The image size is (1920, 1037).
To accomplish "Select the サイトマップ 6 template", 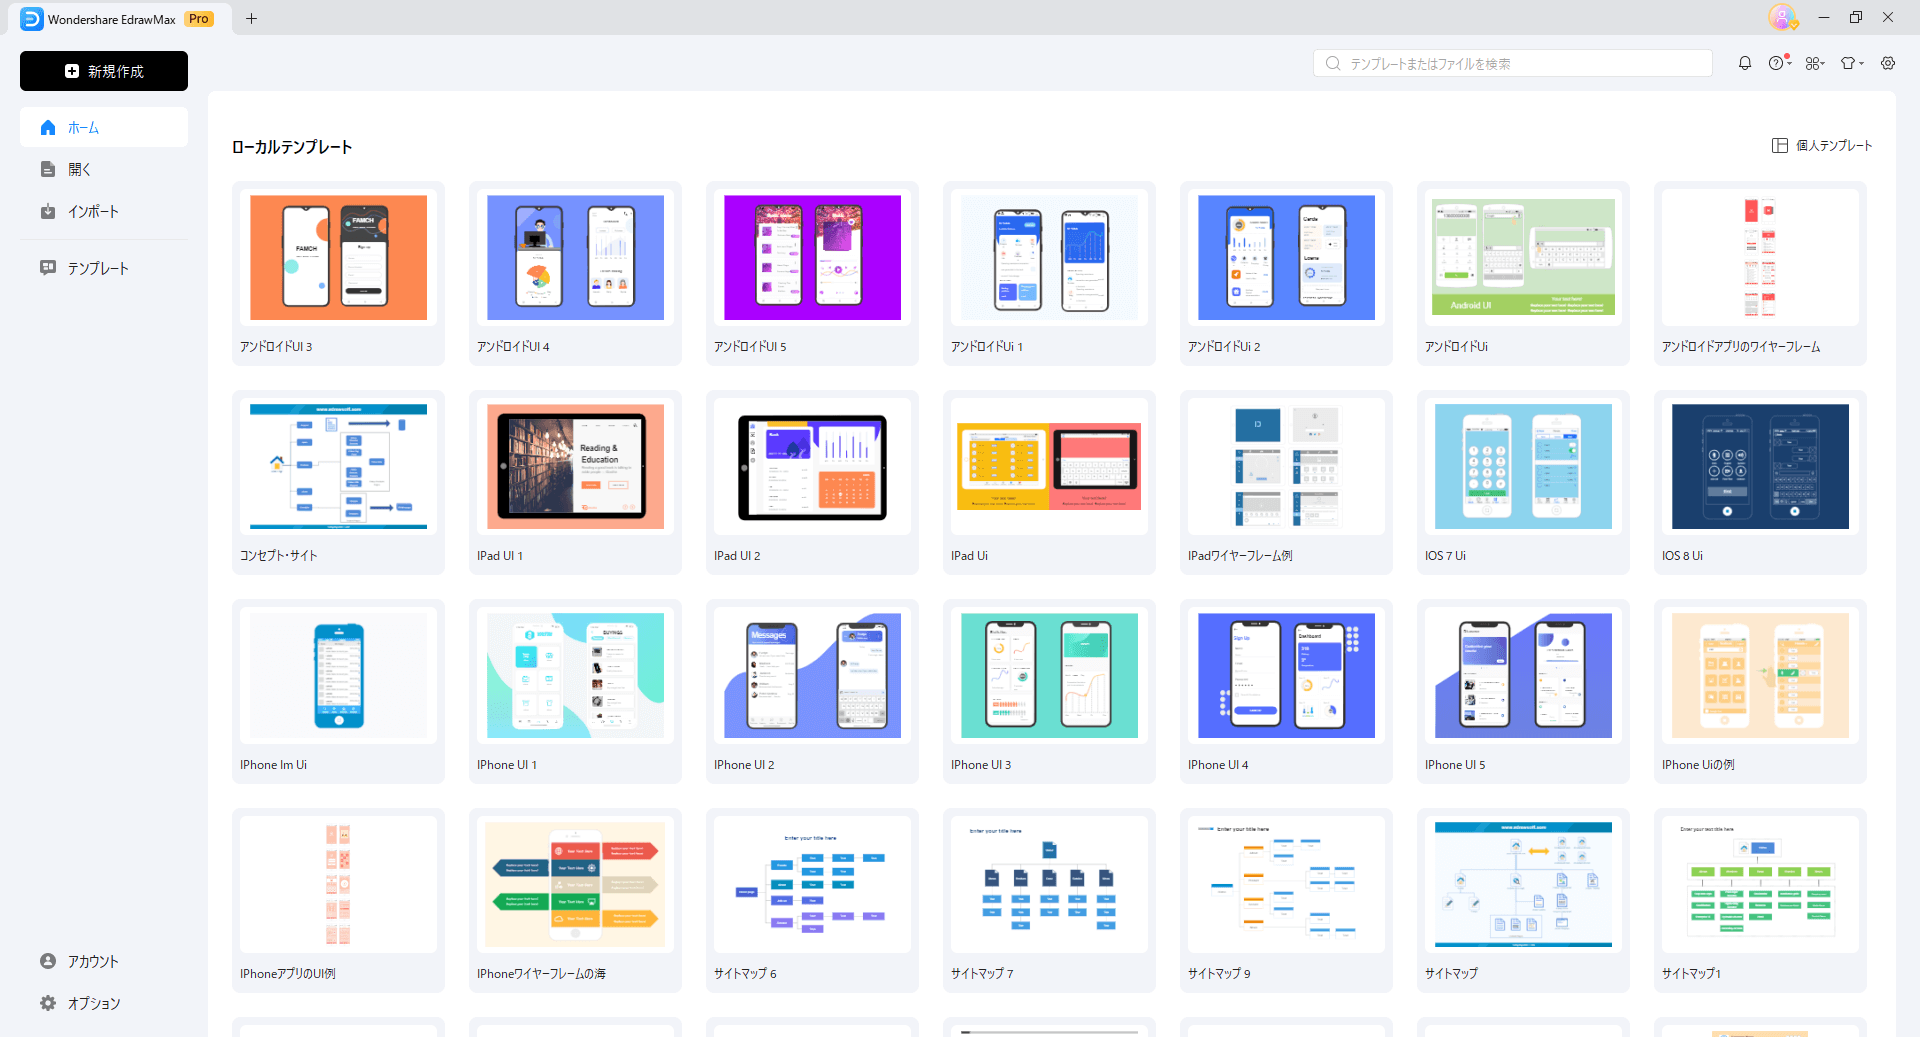I will click(812, 900).
